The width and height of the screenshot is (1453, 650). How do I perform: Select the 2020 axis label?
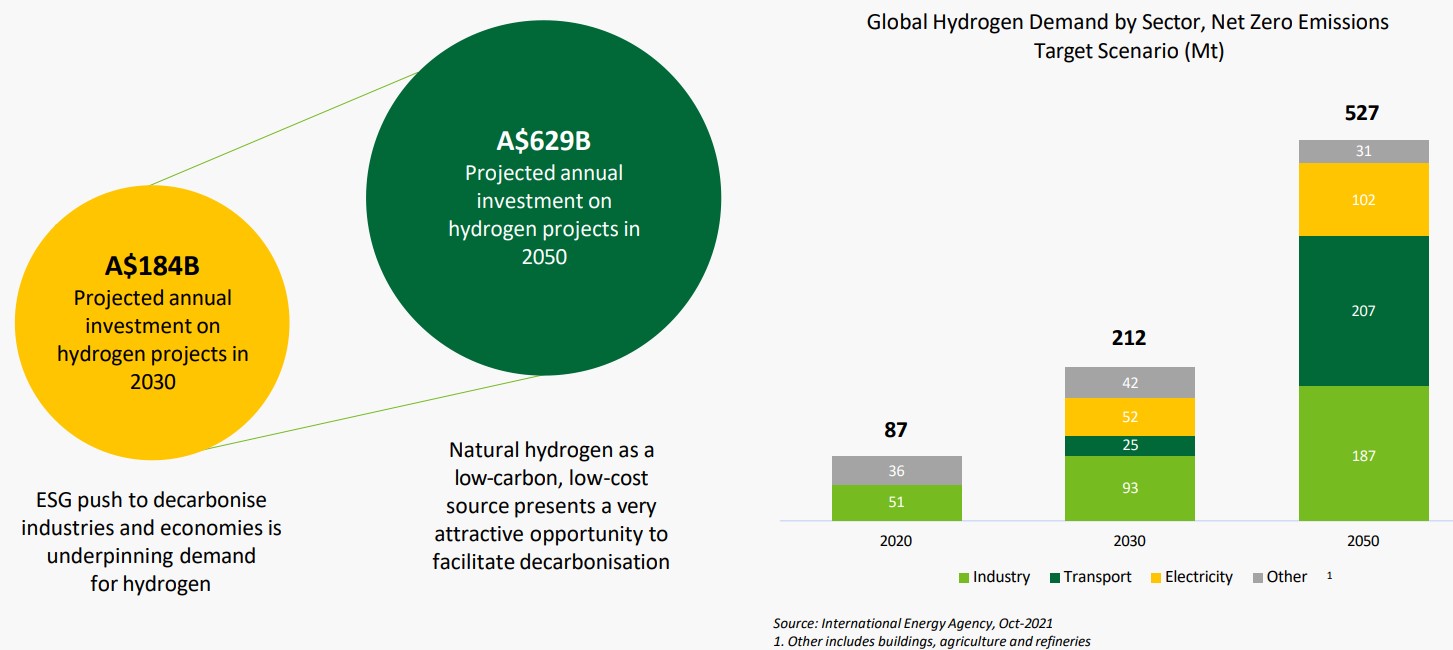coord(894,539)
